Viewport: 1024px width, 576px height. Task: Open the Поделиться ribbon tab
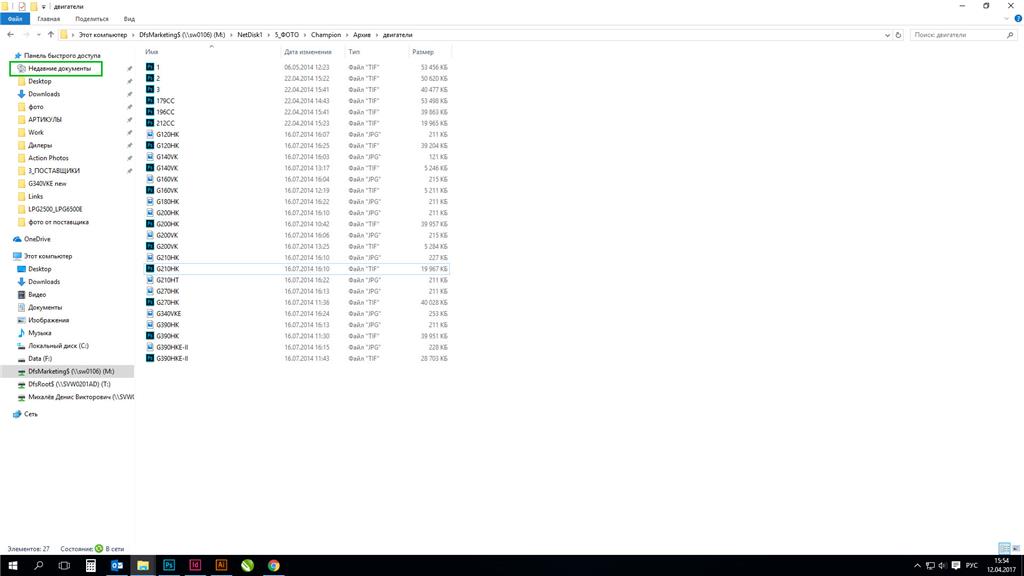[x=91, y=19]
